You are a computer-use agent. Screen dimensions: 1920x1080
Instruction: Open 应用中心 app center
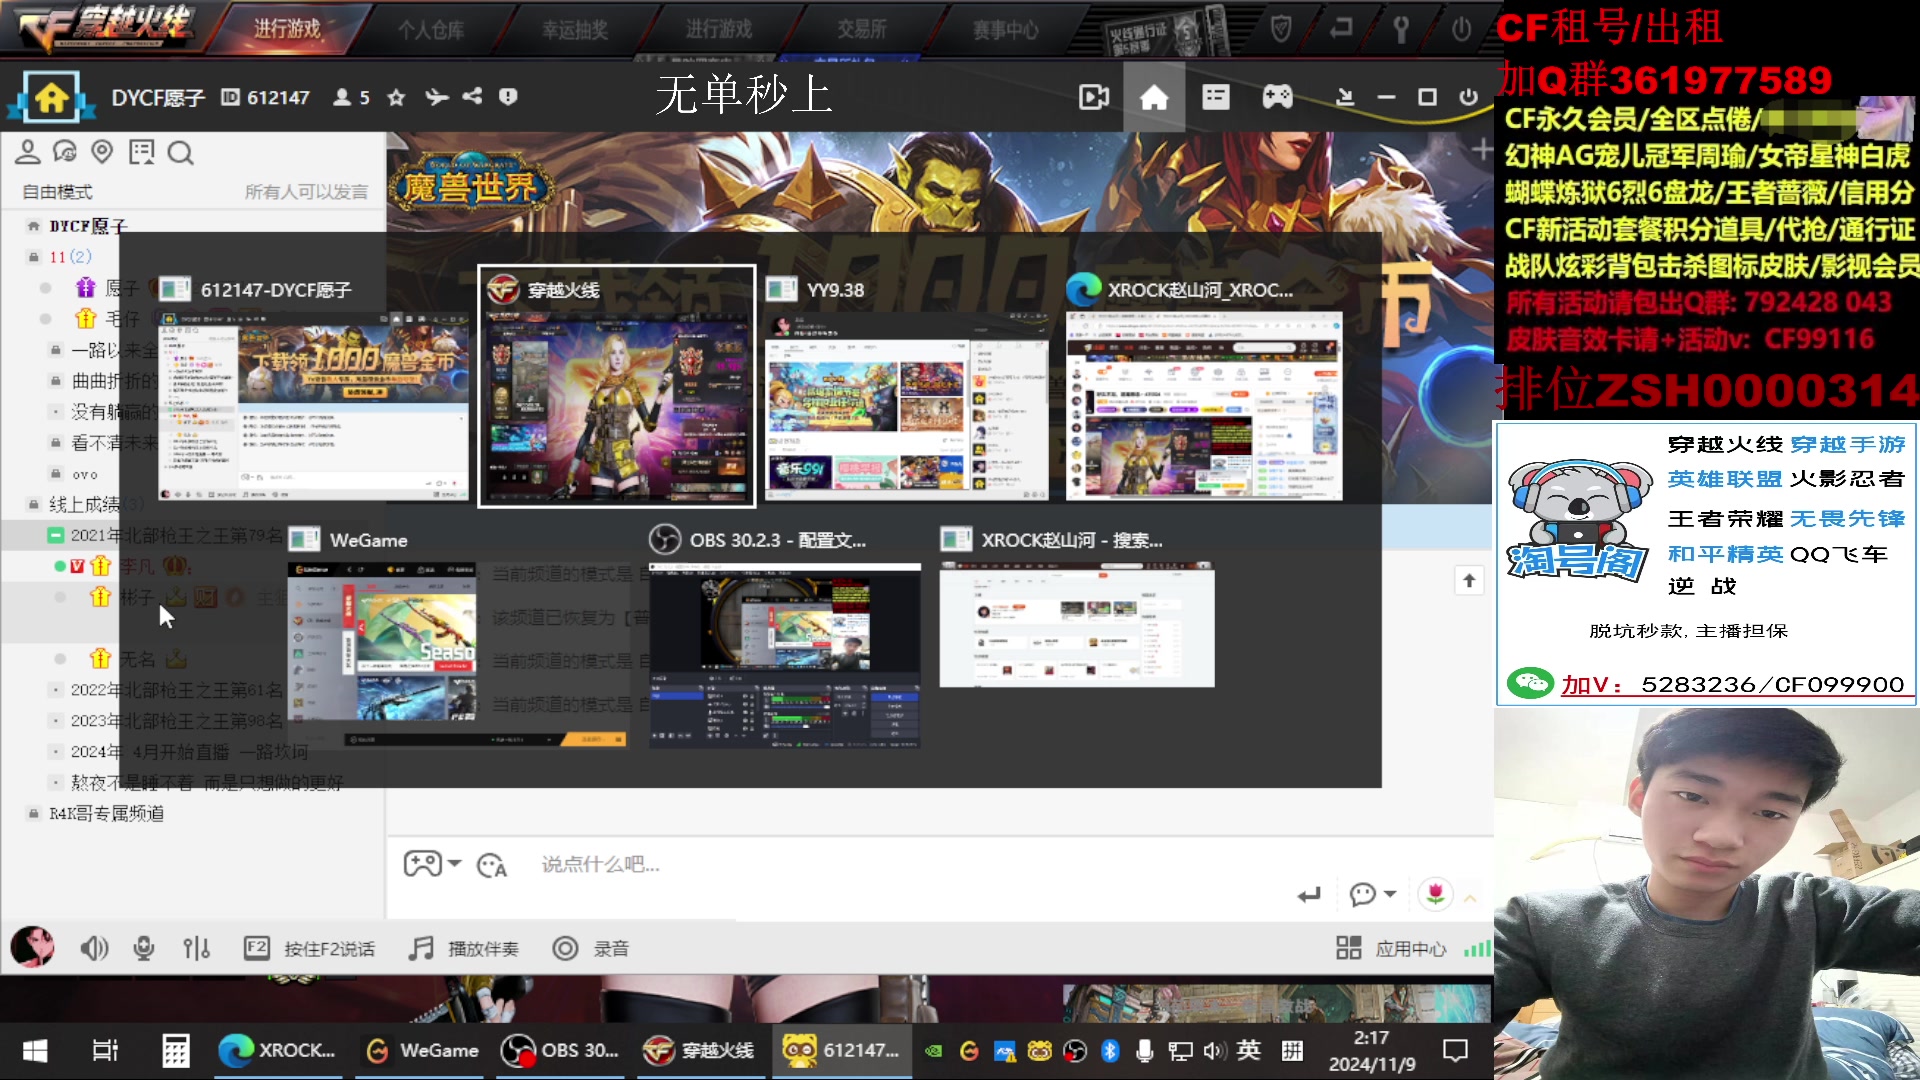coord(1391,948)
